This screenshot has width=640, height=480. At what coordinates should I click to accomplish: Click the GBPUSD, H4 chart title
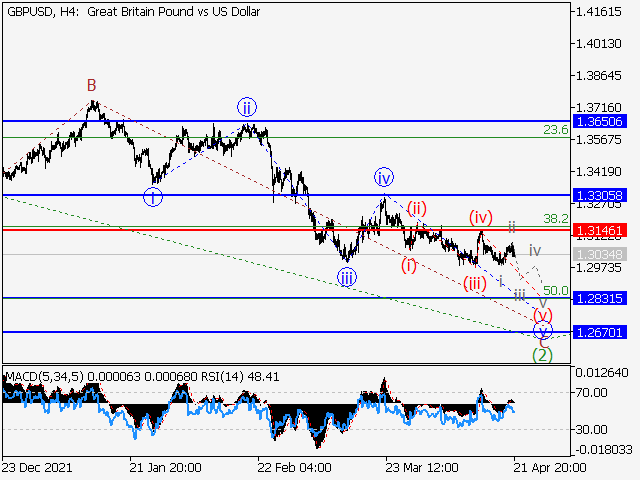tap(133, 11)
